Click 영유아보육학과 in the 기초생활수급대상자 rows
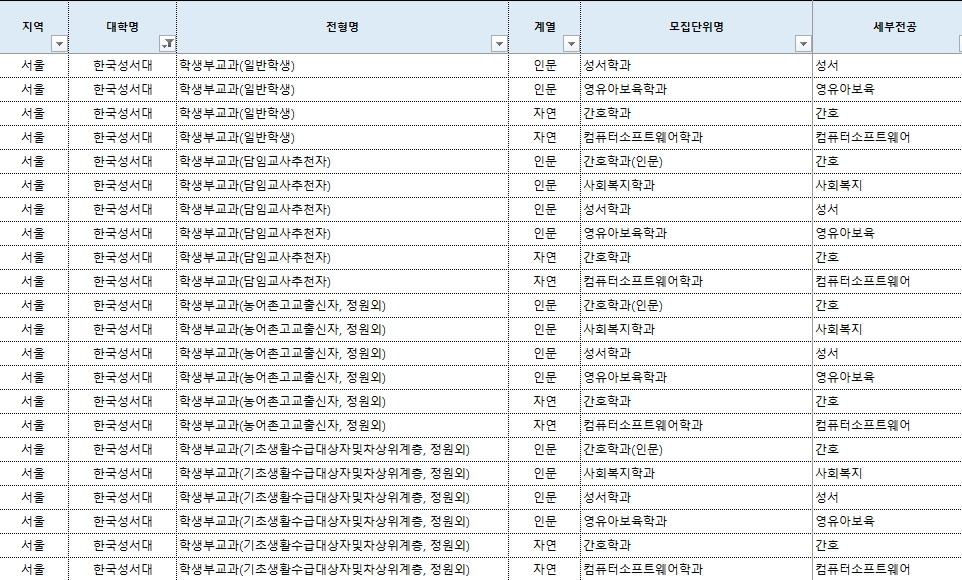 pyautogui.click(x=625, y=520)
